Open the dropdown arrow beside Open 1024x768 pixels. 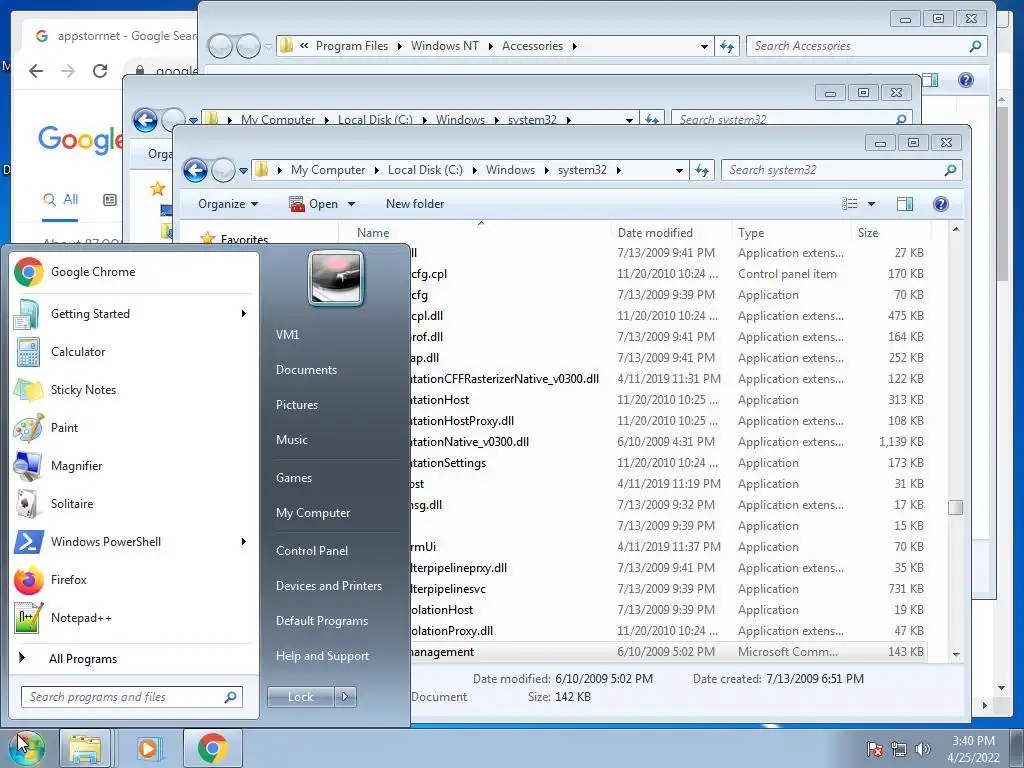click(x=351, y=204)
